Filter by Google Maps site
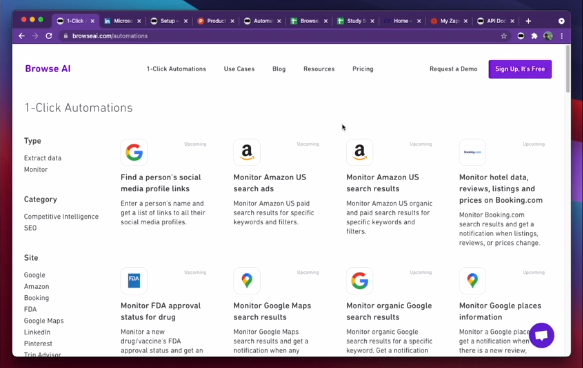The image size is (583, 368). (44, 321)
